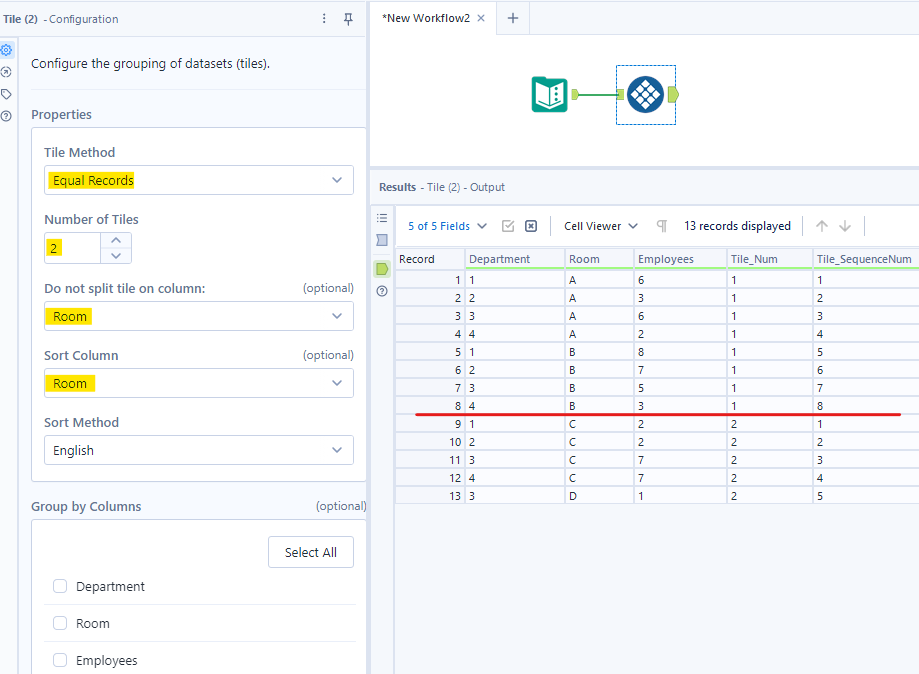This screenshot has height=674, width=919.
Task: Enable Room in Group by Columns
Action: (x=60, y=624)
